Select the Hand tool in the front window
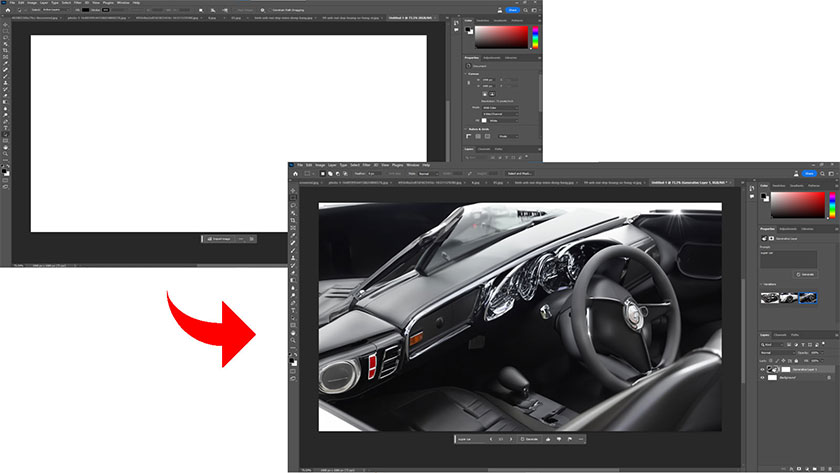Viewport: 840px width, 473px height. click(293, 334)
